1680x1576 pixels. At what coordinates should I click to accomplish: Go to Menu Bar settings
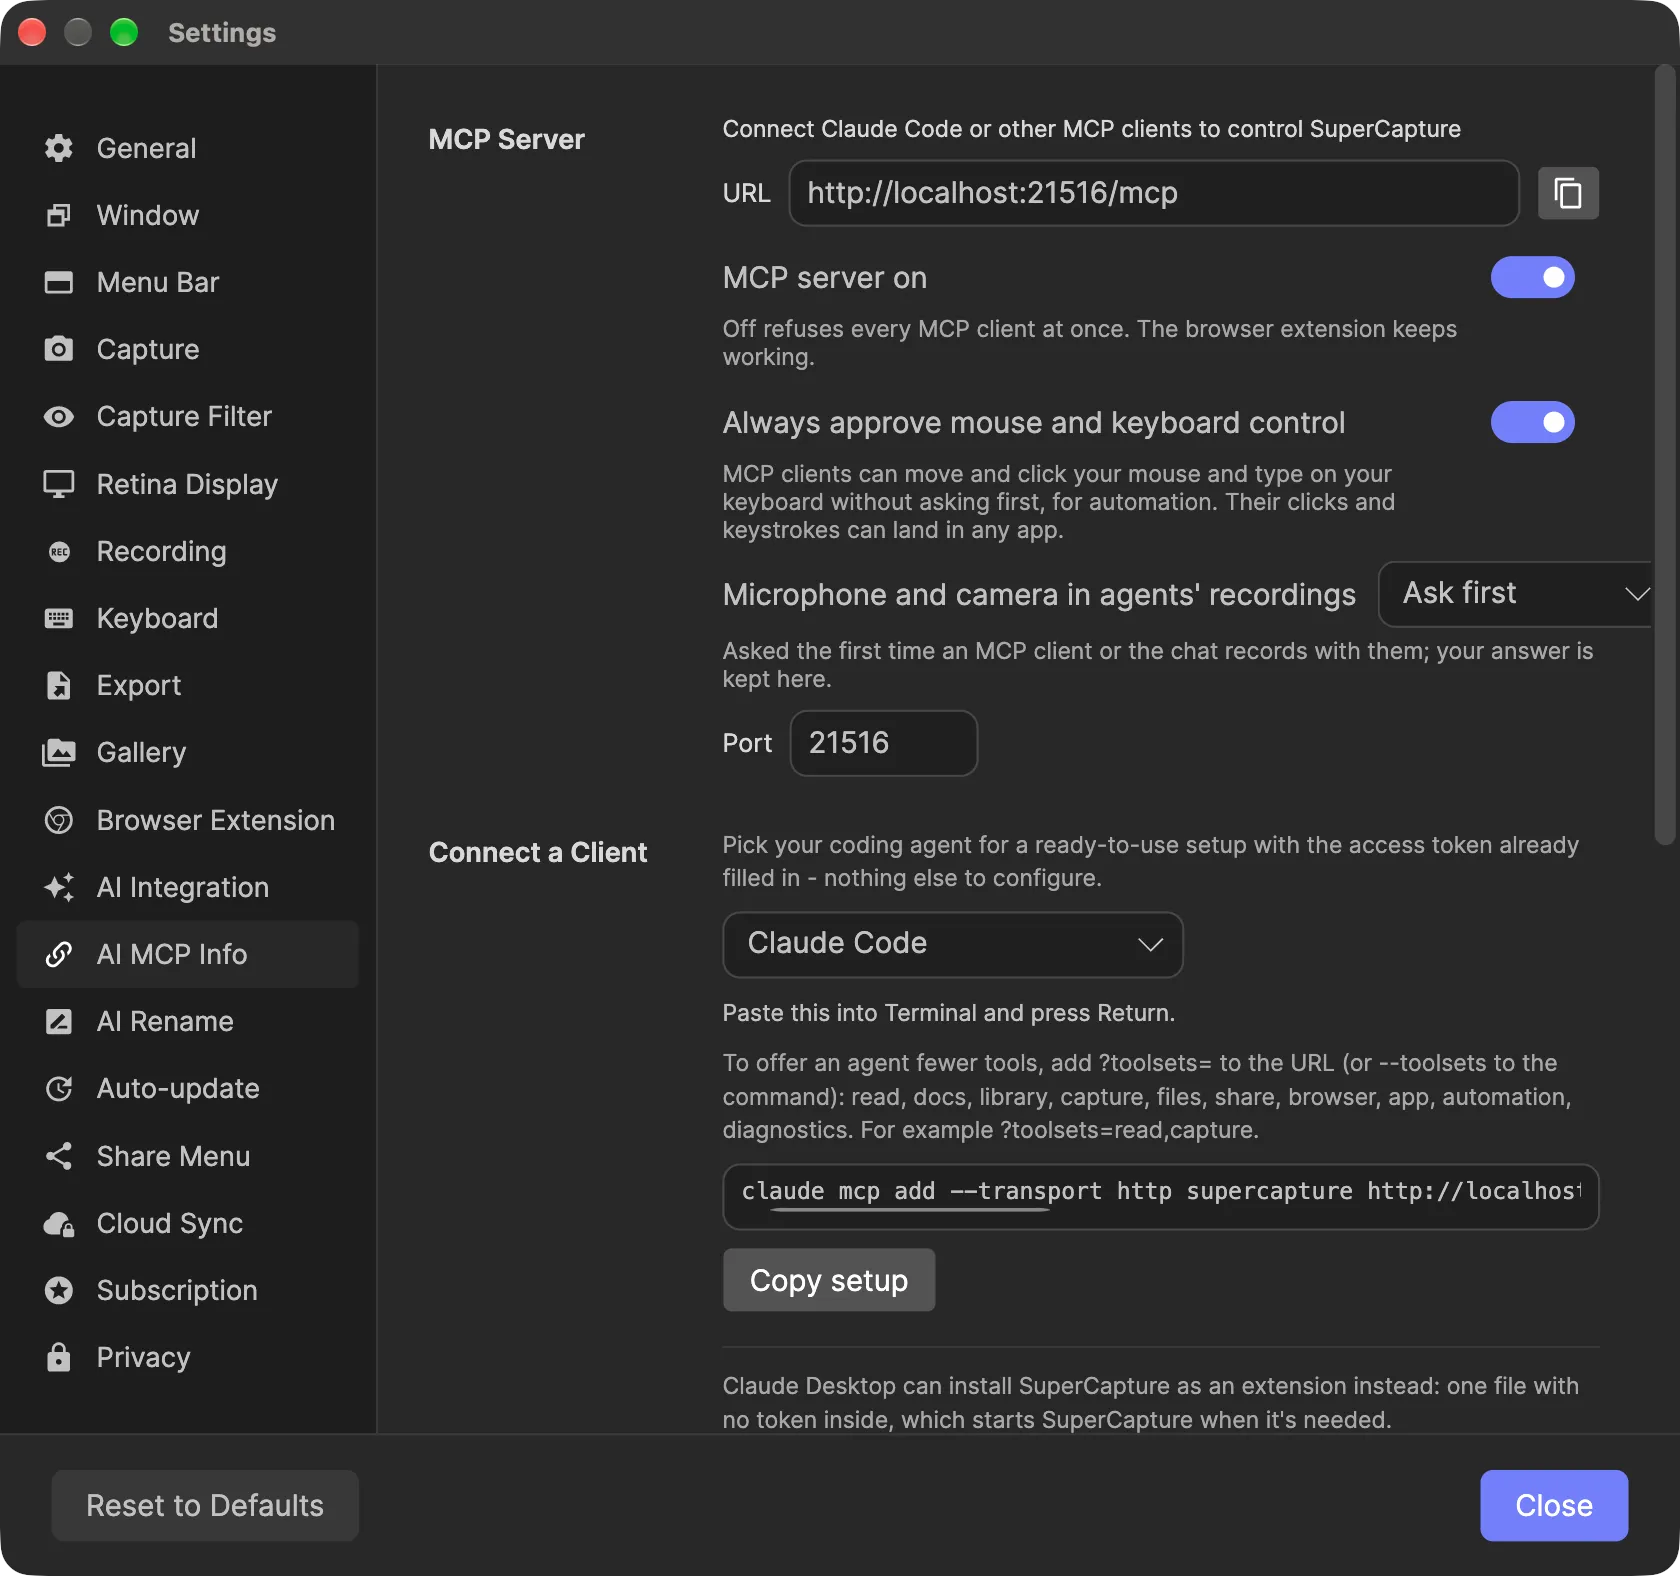[x=188, y=282]
